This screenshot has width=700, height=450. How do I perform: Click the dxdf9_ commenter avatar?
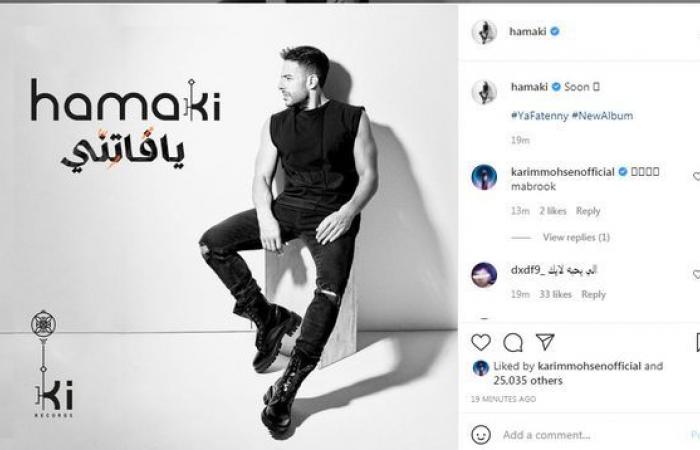tap(484, 274)
